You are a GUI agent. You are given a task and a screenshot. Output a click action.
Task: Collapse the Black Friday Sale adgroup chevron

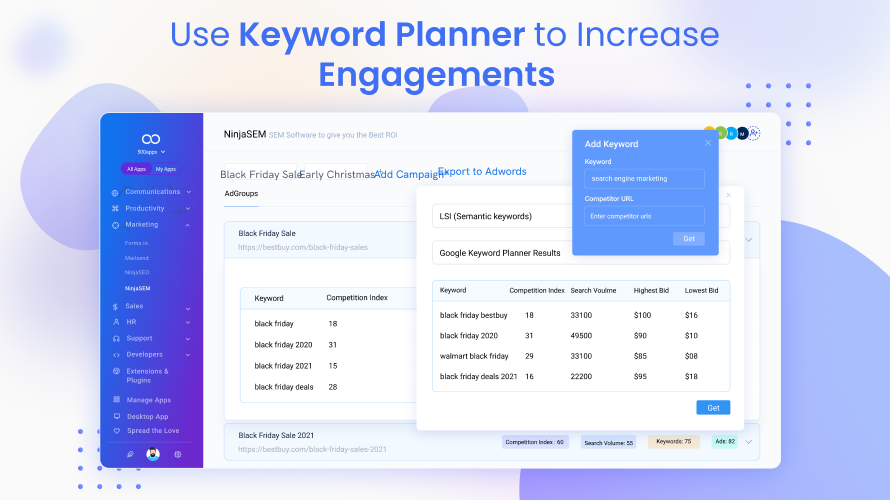pos(749,240)
